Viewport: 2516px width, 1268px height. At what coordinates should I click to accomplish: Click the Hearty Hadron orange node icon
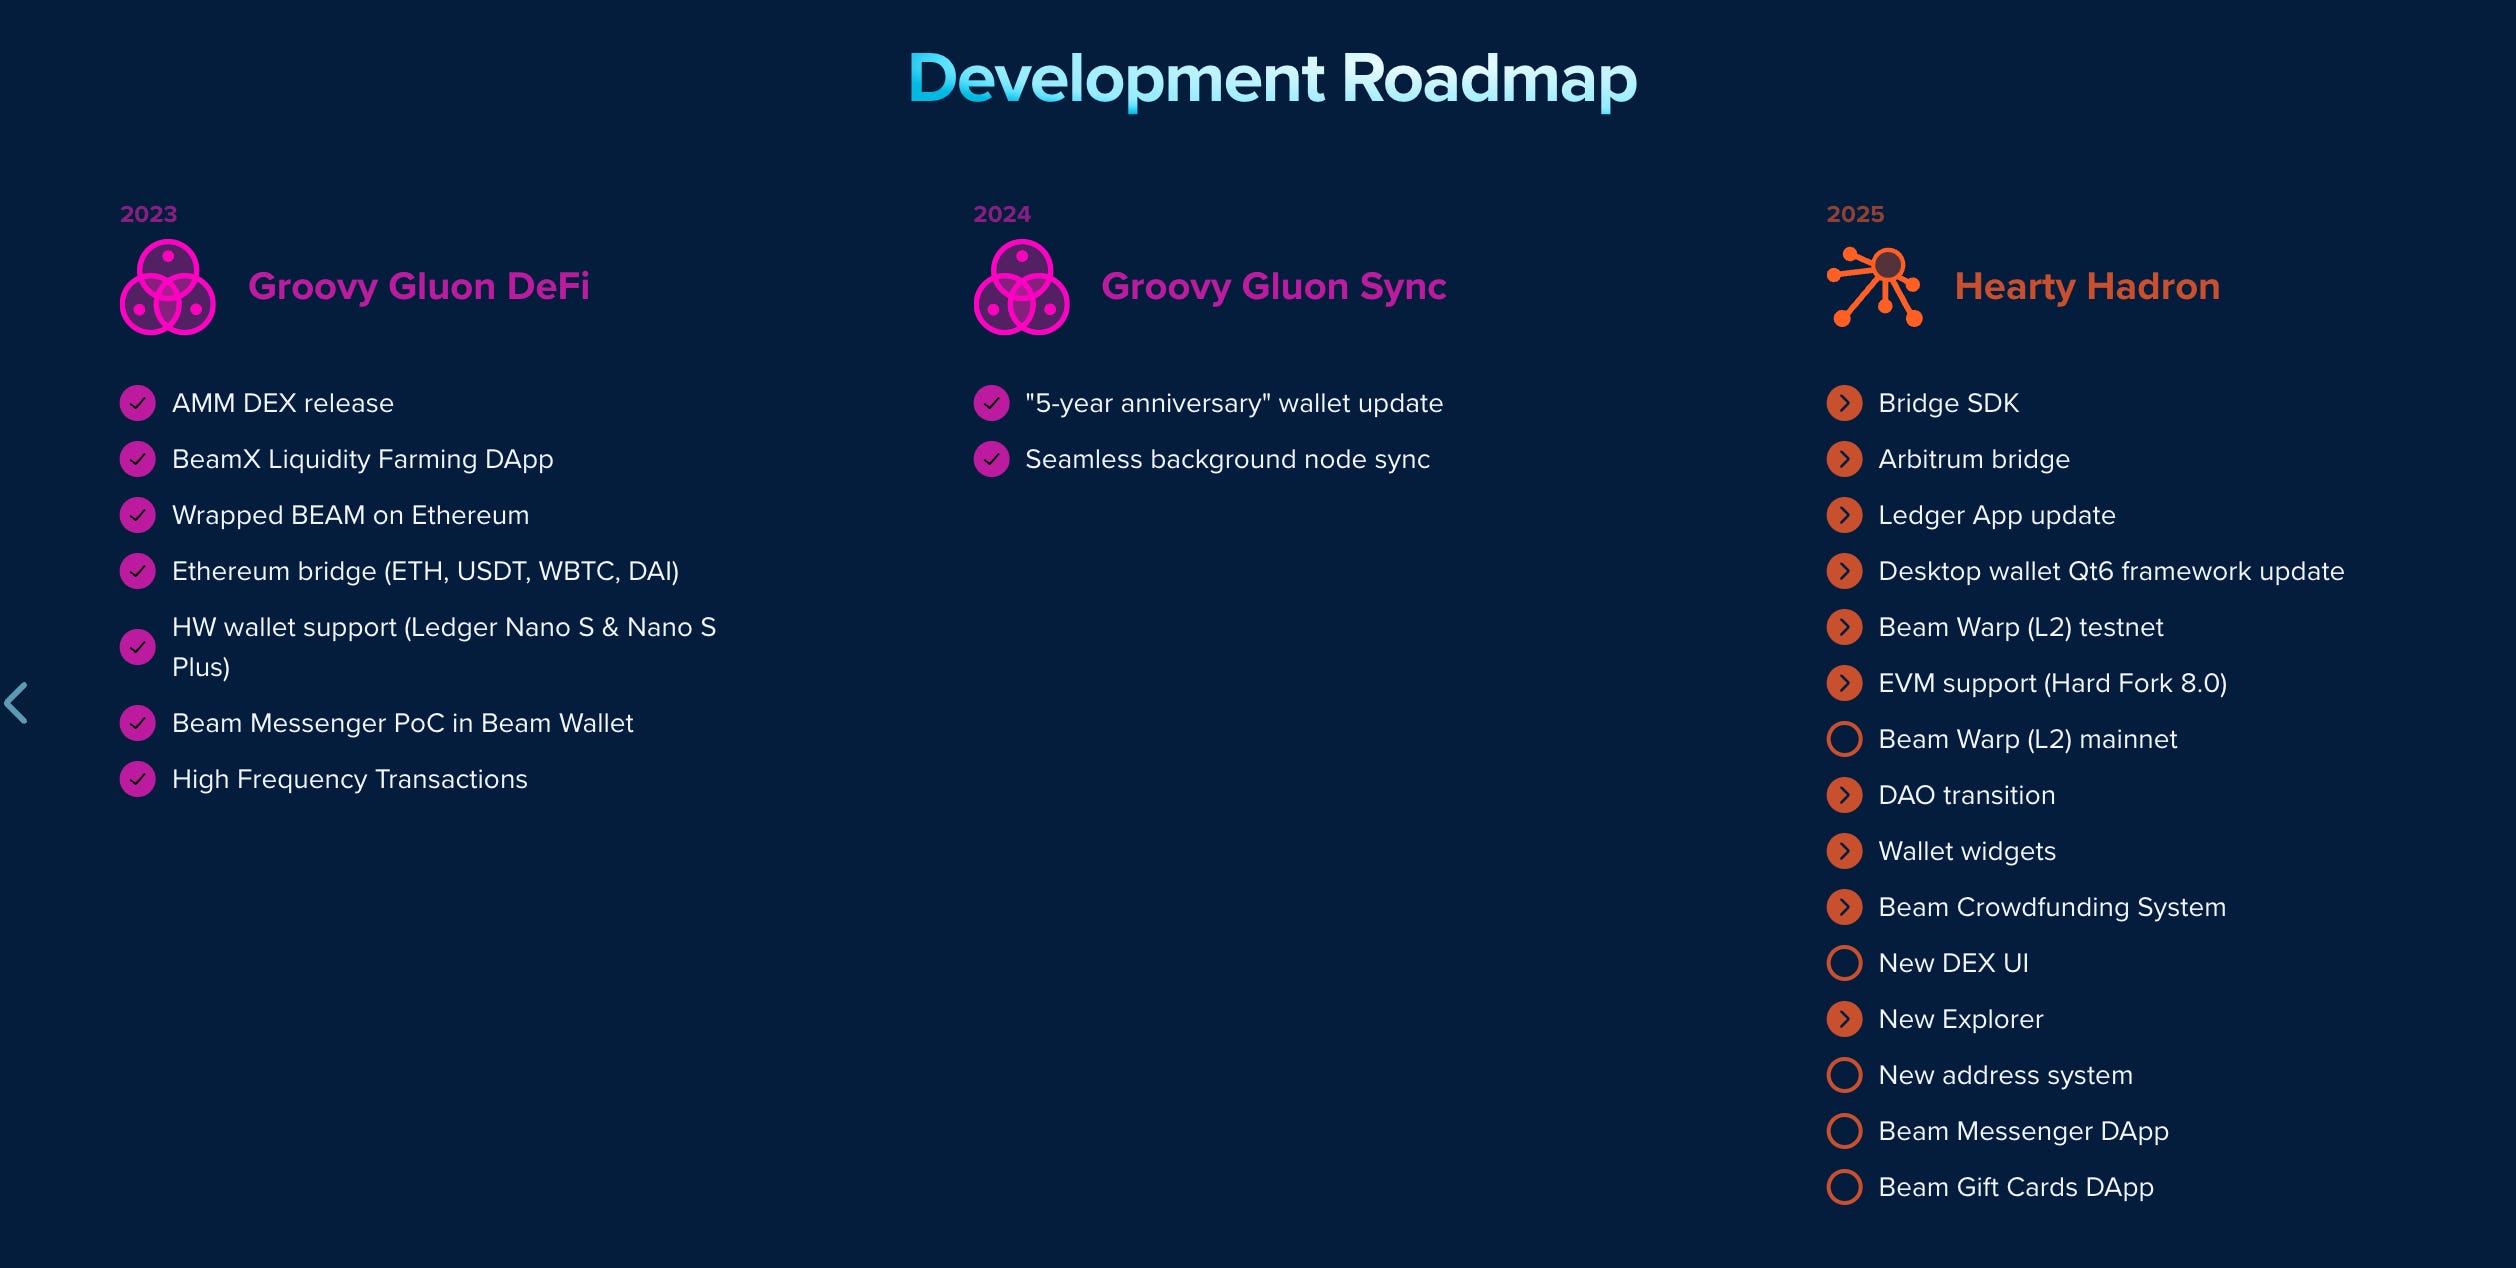1875,287
